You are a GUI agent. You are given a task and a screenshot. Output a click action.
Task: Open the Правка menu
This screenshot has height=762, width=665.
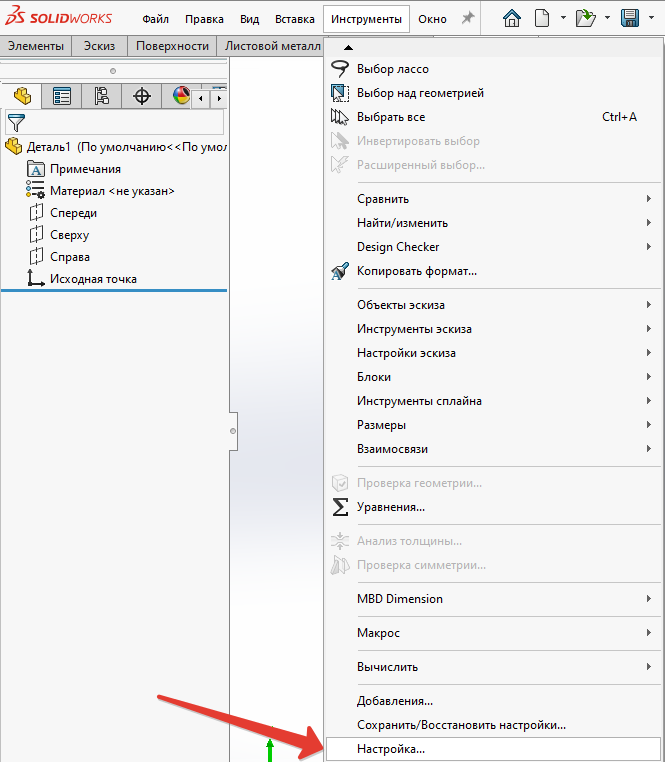click(x=204, y=19)
